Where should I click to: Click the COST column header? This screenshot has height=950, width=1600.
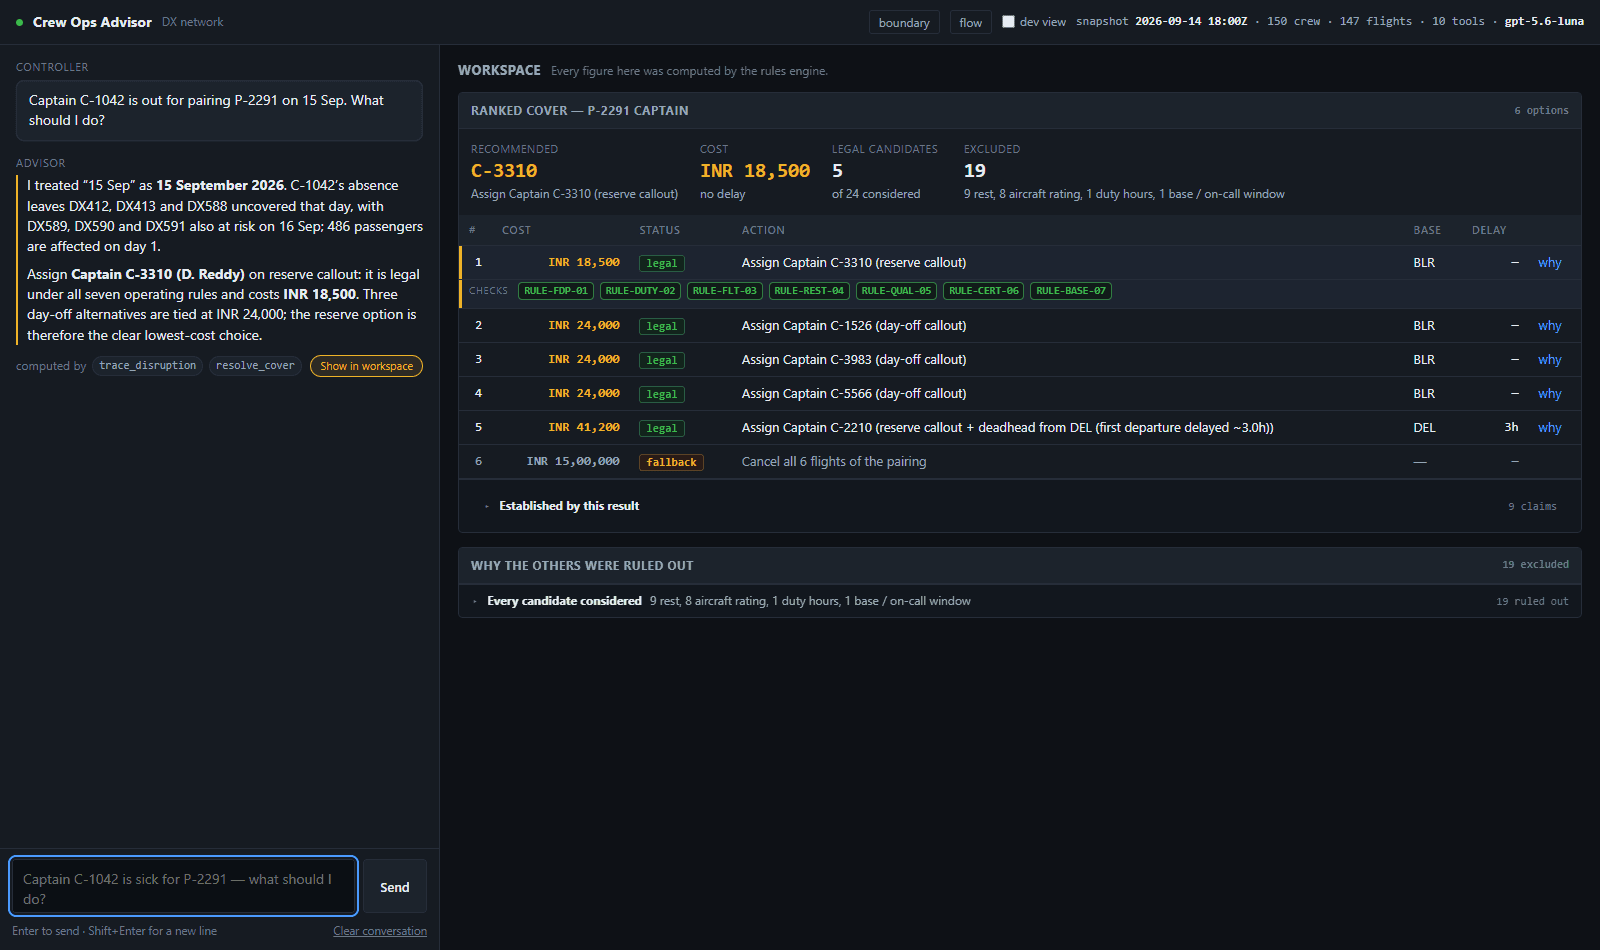(x=516, y=230)
